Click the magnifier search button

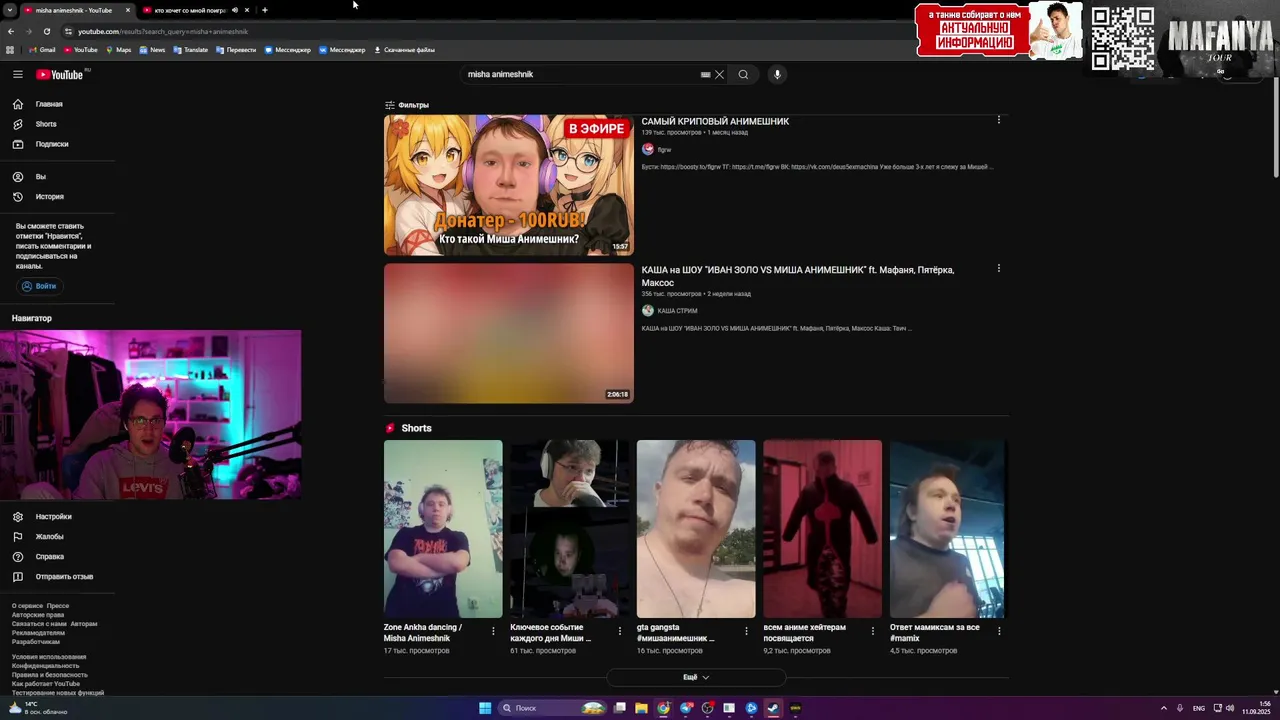[743, 74]
